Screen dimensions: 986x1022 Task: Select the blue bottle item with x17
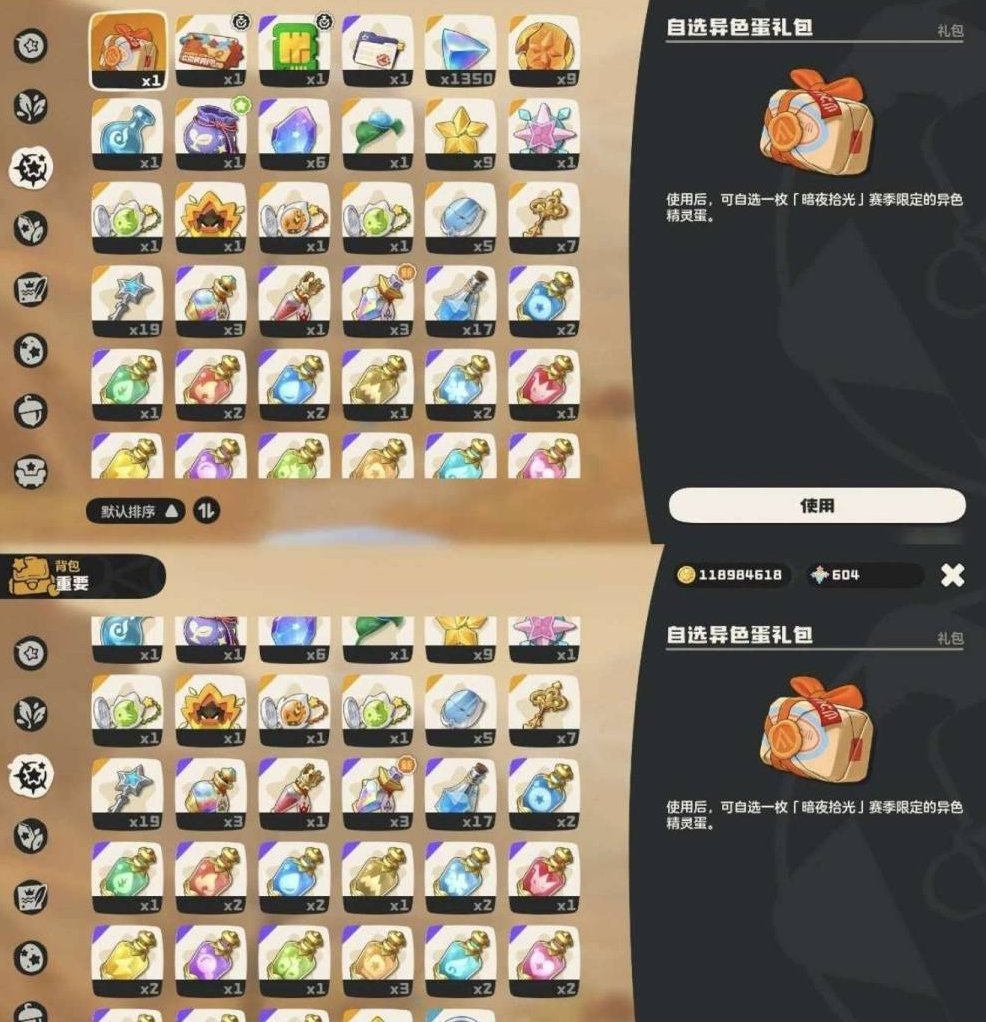click(461, 301)
